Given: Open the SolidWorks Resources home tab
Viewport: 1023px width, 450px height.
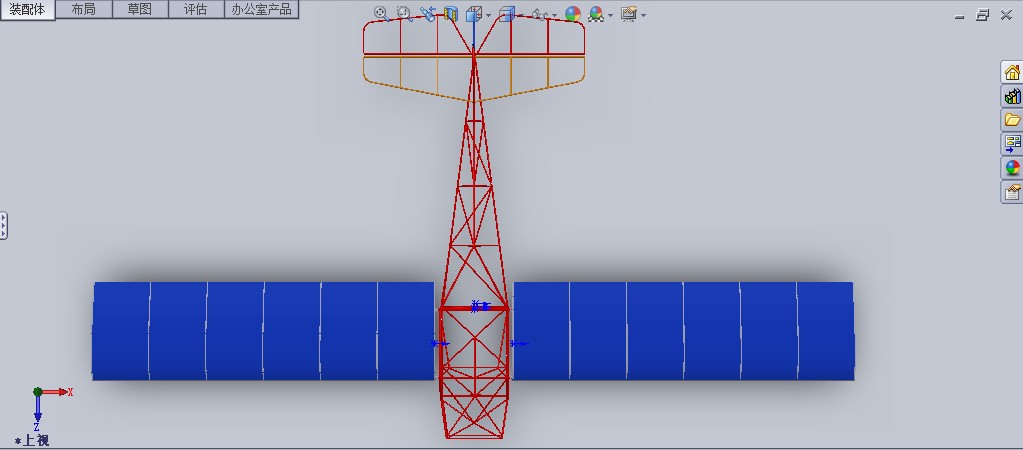Looking at the screenshot, I should (x=1012, y=72).
